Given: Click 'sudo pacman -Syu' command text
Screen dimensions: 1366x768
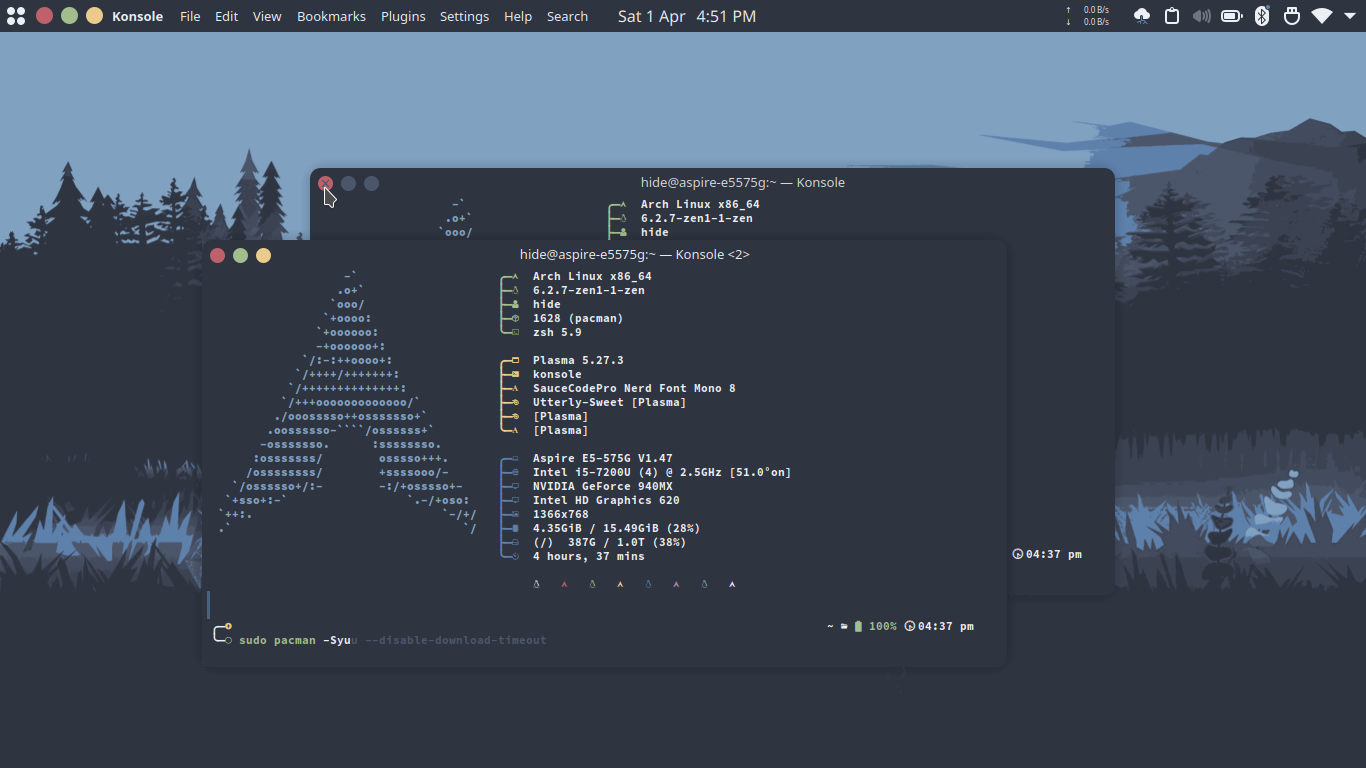Looking at the screenshot, I should (295, 640).
